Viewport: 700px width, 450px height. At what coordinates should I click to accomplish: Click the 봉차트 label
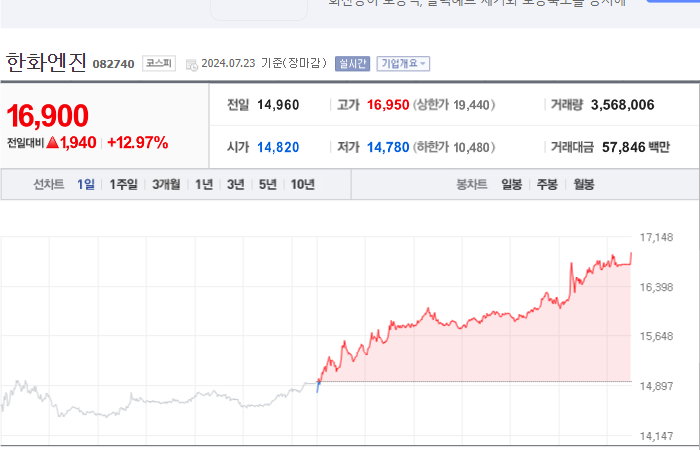[471, 184]
